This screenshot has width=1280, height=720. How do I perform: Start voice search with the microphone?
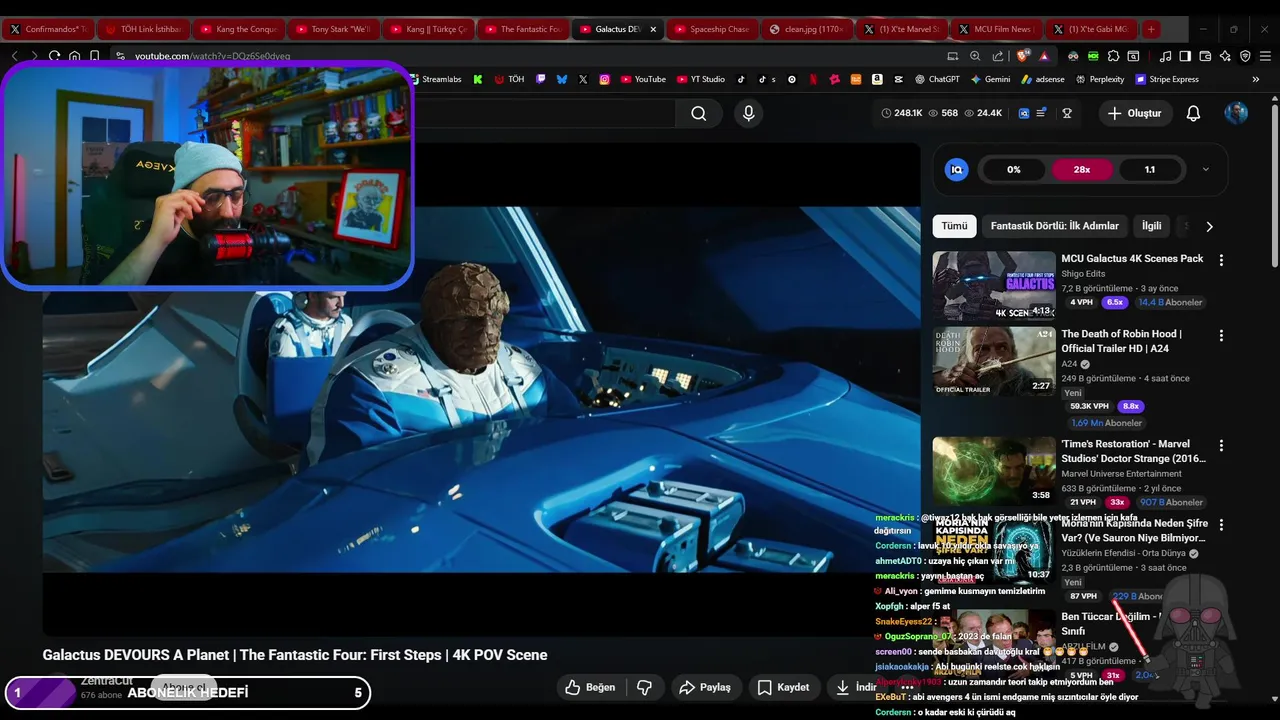pos(748,113)
